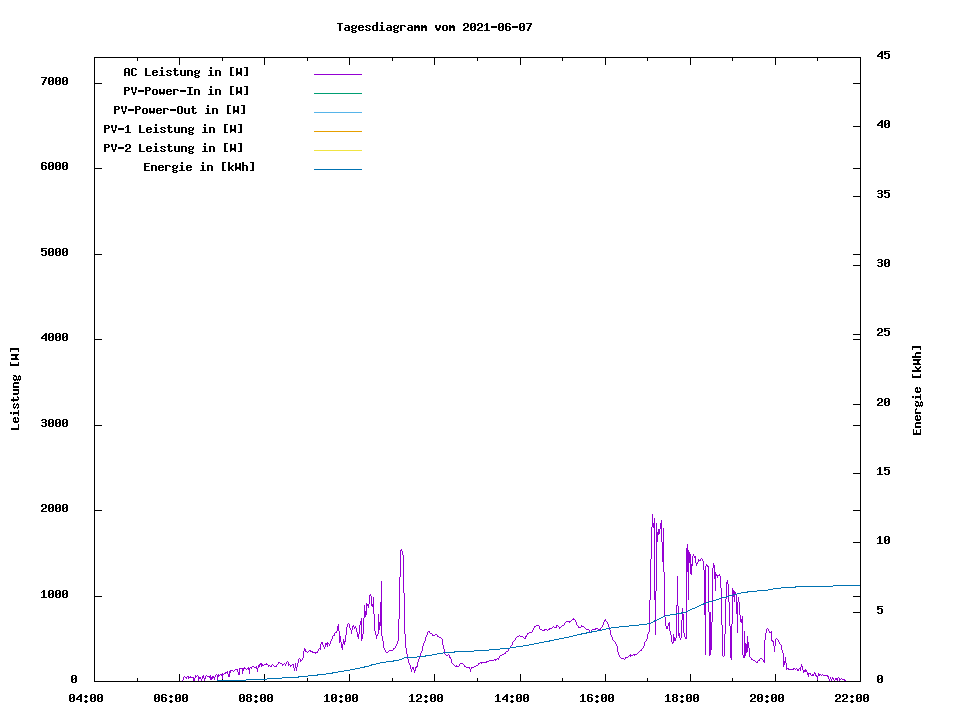Click the 7000 value on the power axis
This screenshot has height=720, width=960.
[x=54, y=81]
